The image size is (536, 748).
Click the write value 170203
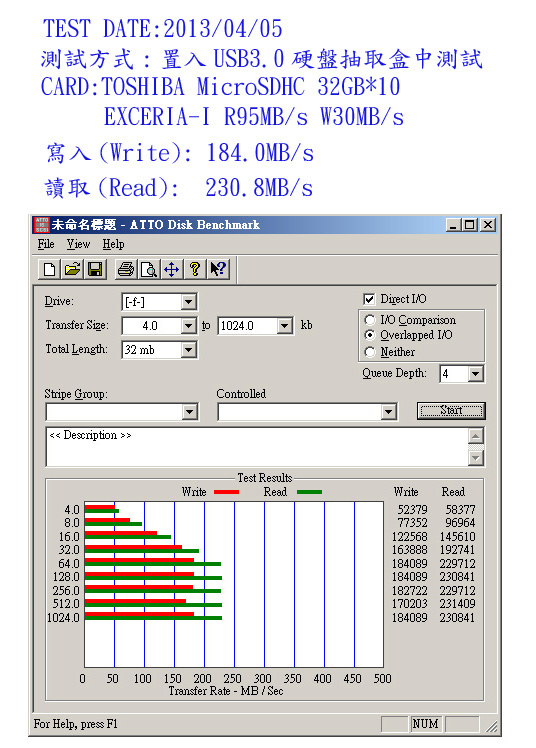pos(410,604)
